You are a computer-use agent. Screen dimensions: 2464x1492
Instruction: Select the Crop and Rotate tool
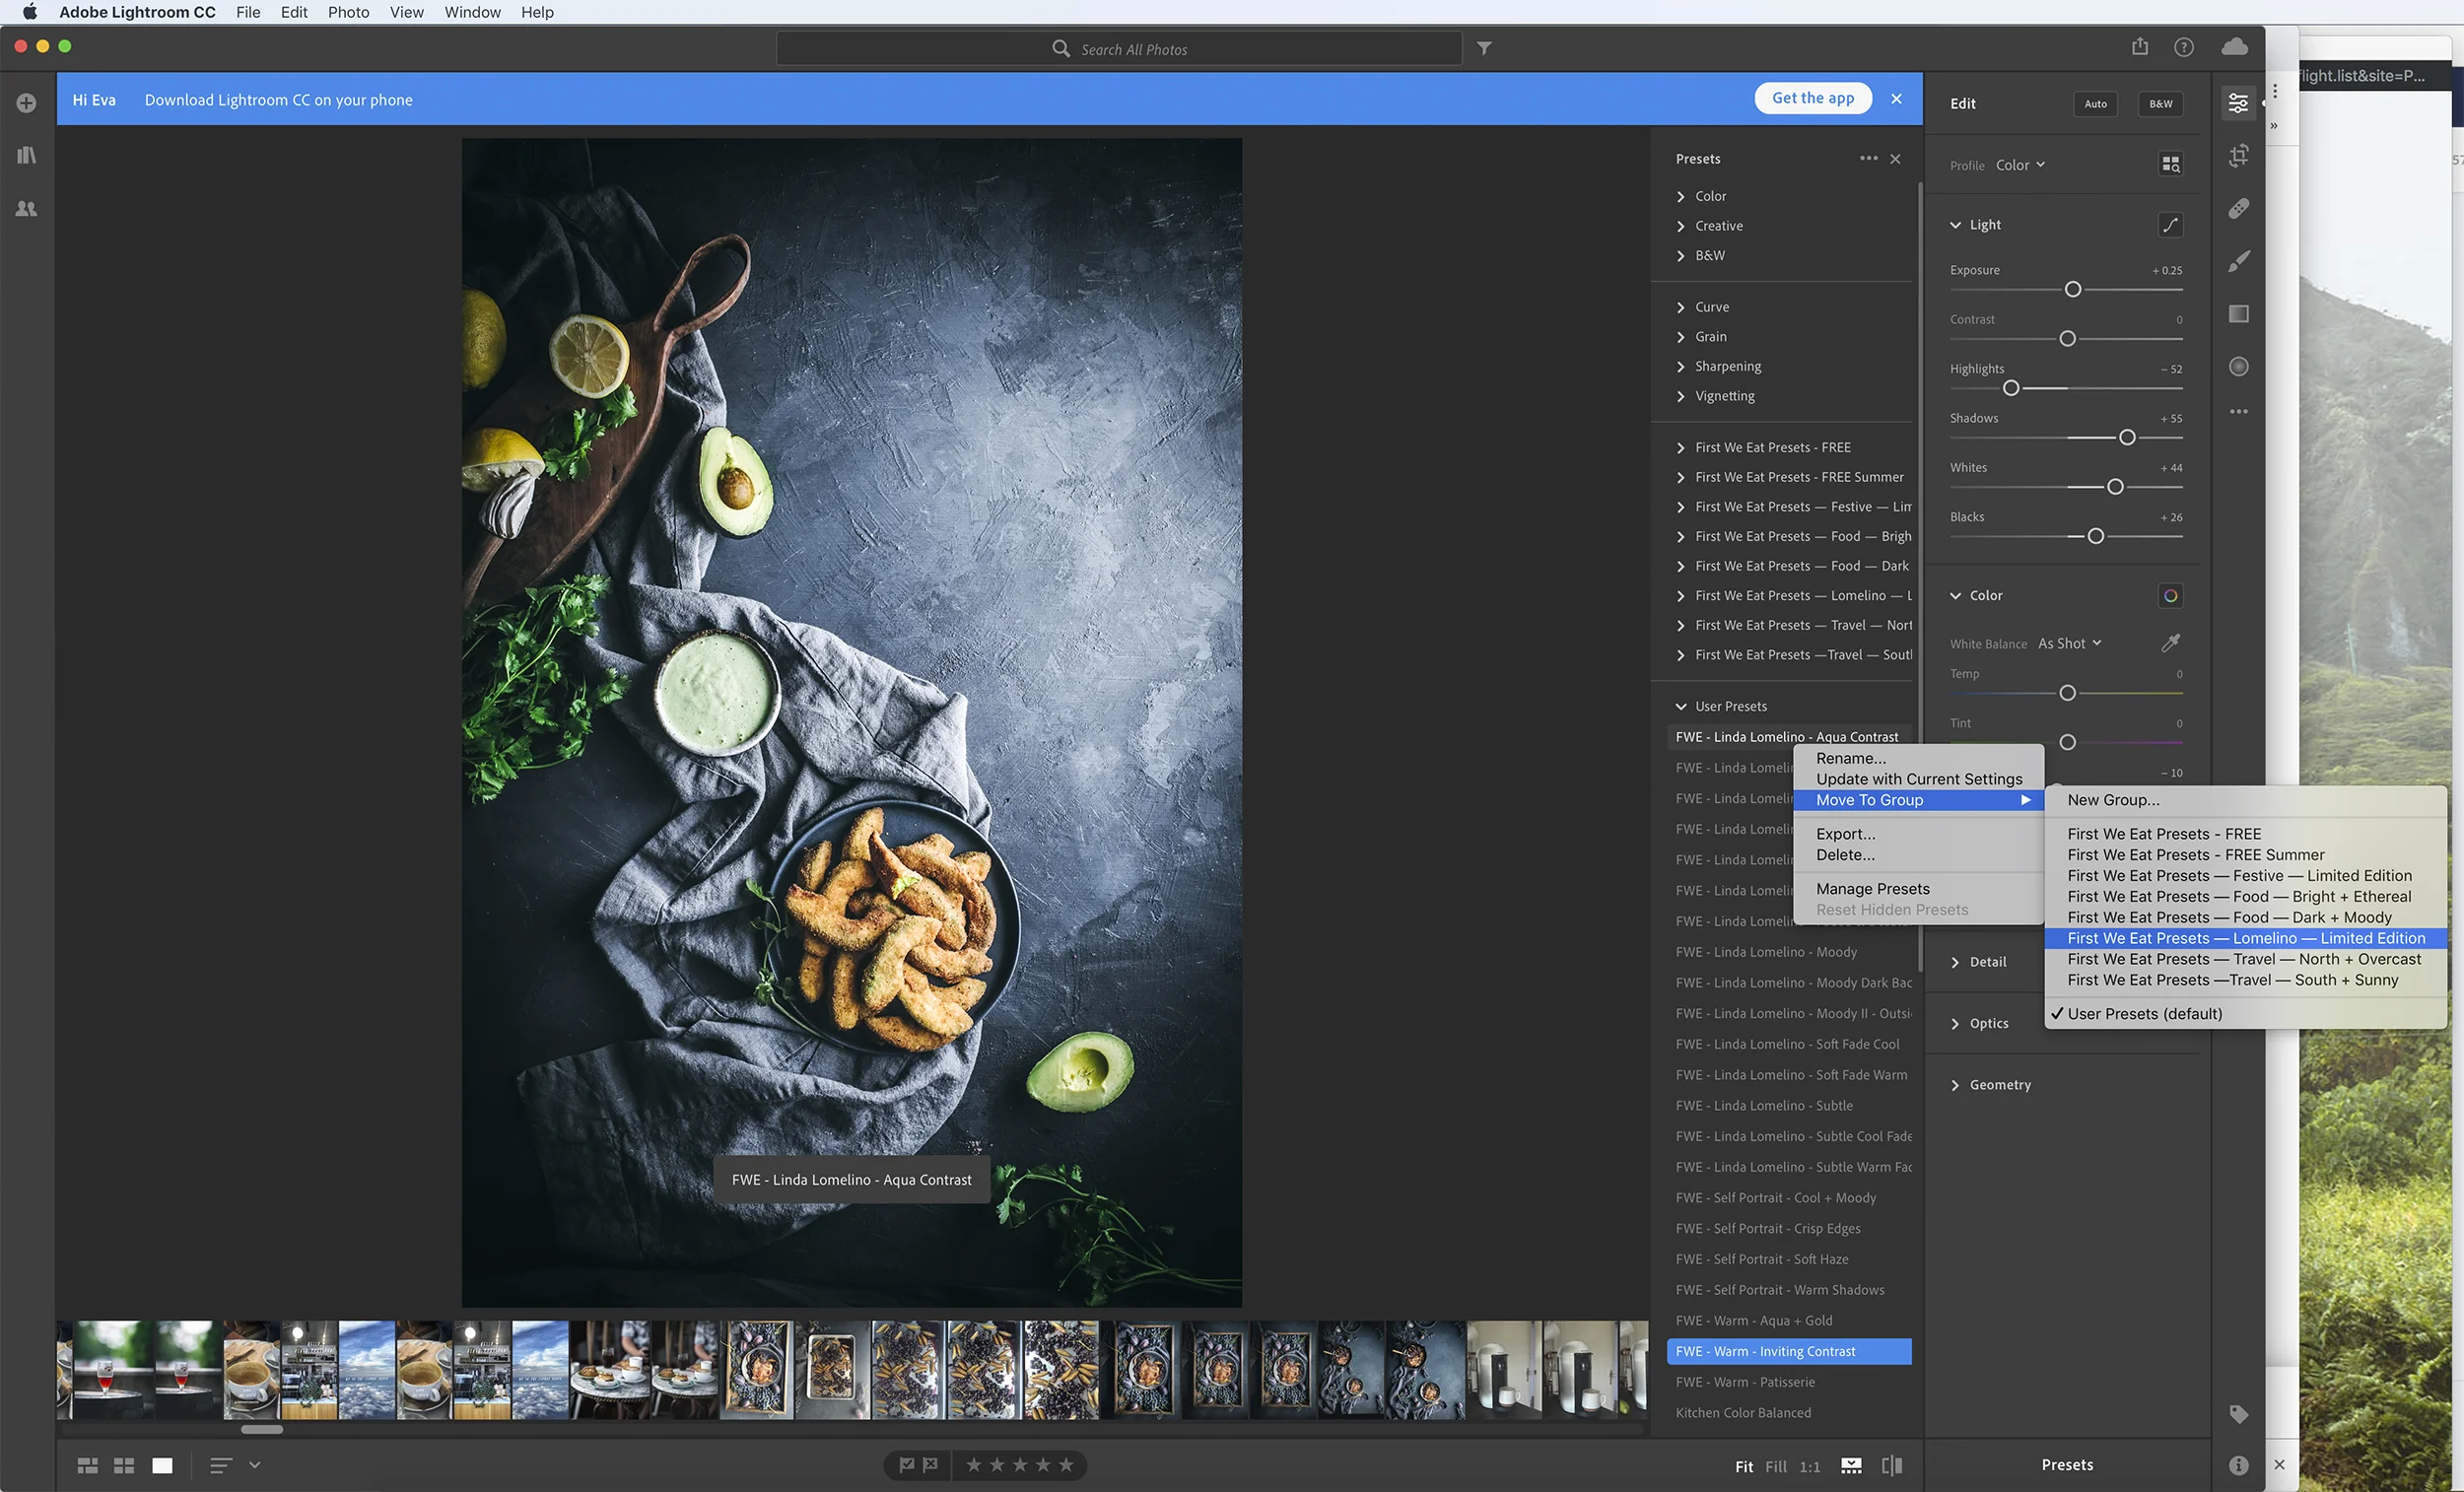tap(2238, 155)
